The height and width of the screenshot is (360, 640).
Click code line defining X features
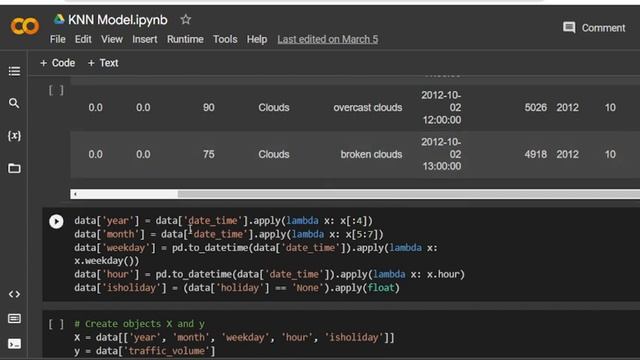tap(234, 338)
